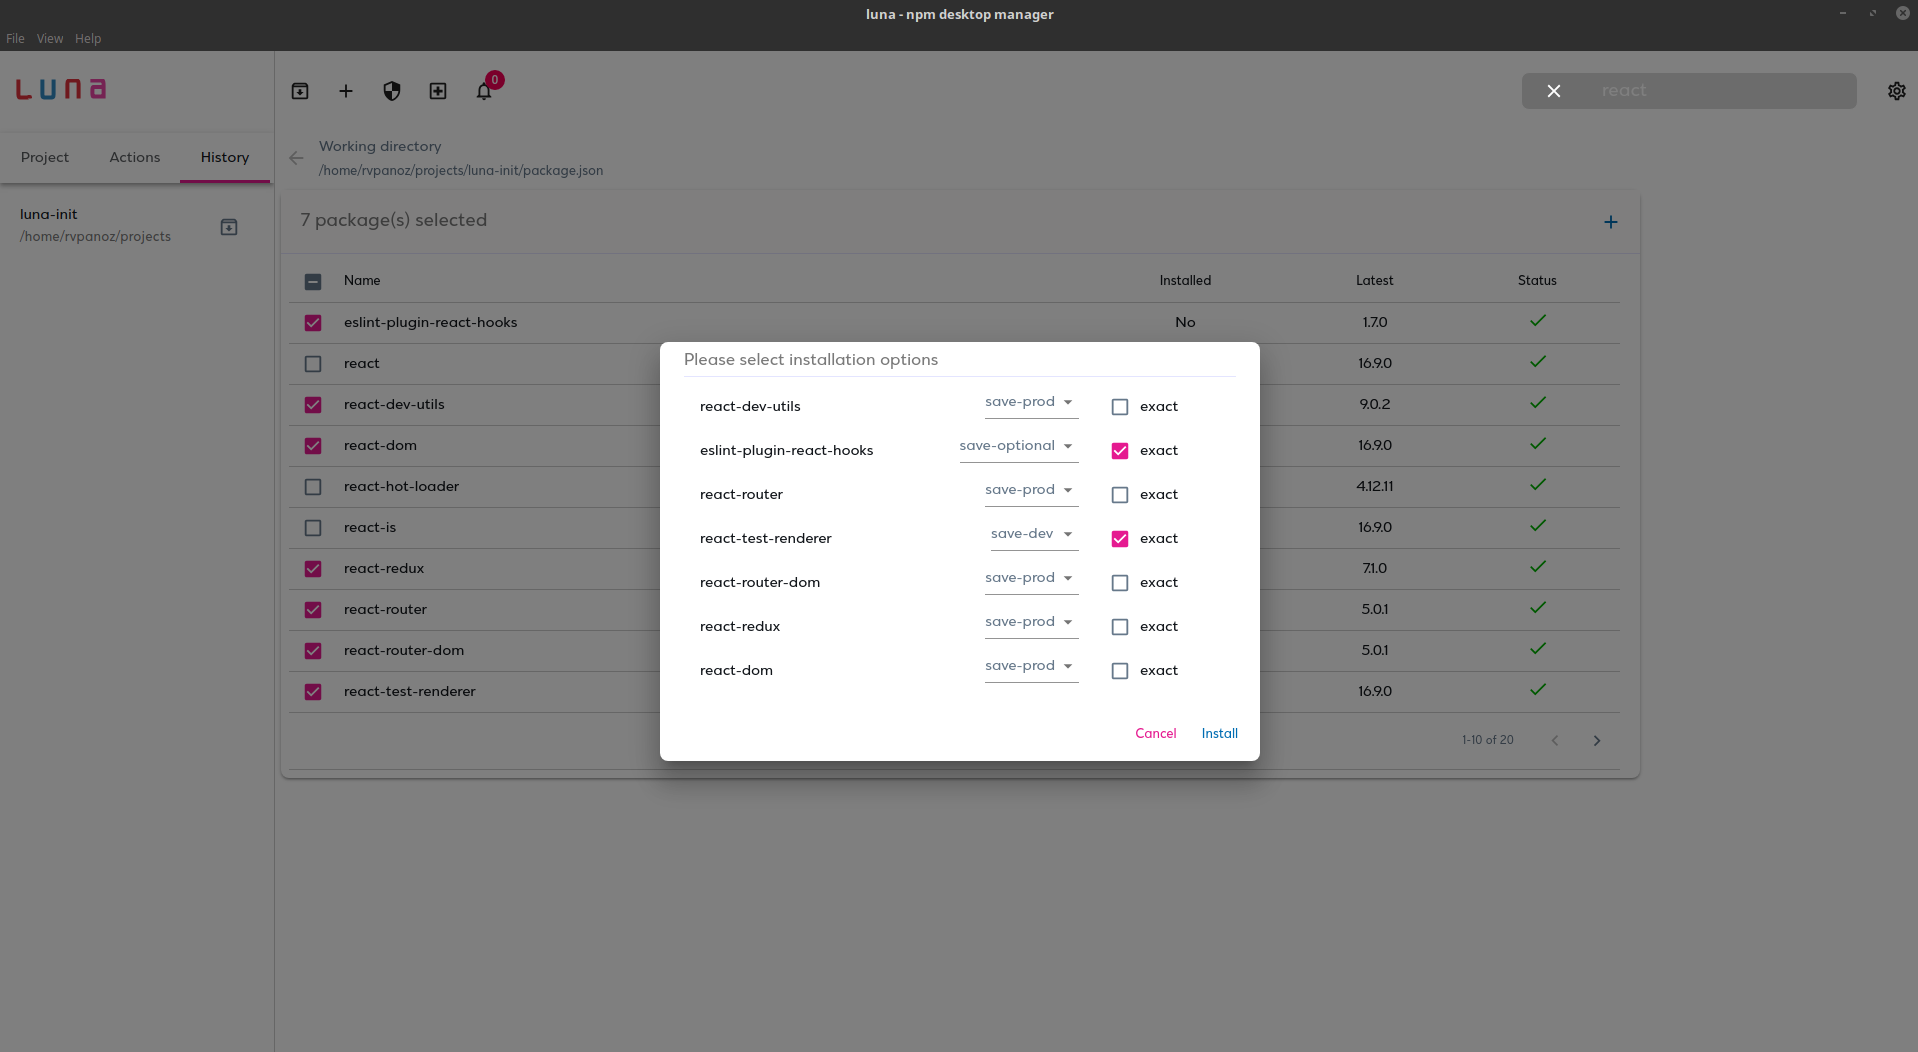1918x1052 pixels.
Task: Click the blue plus icon in packages header
Action: 1611,222
